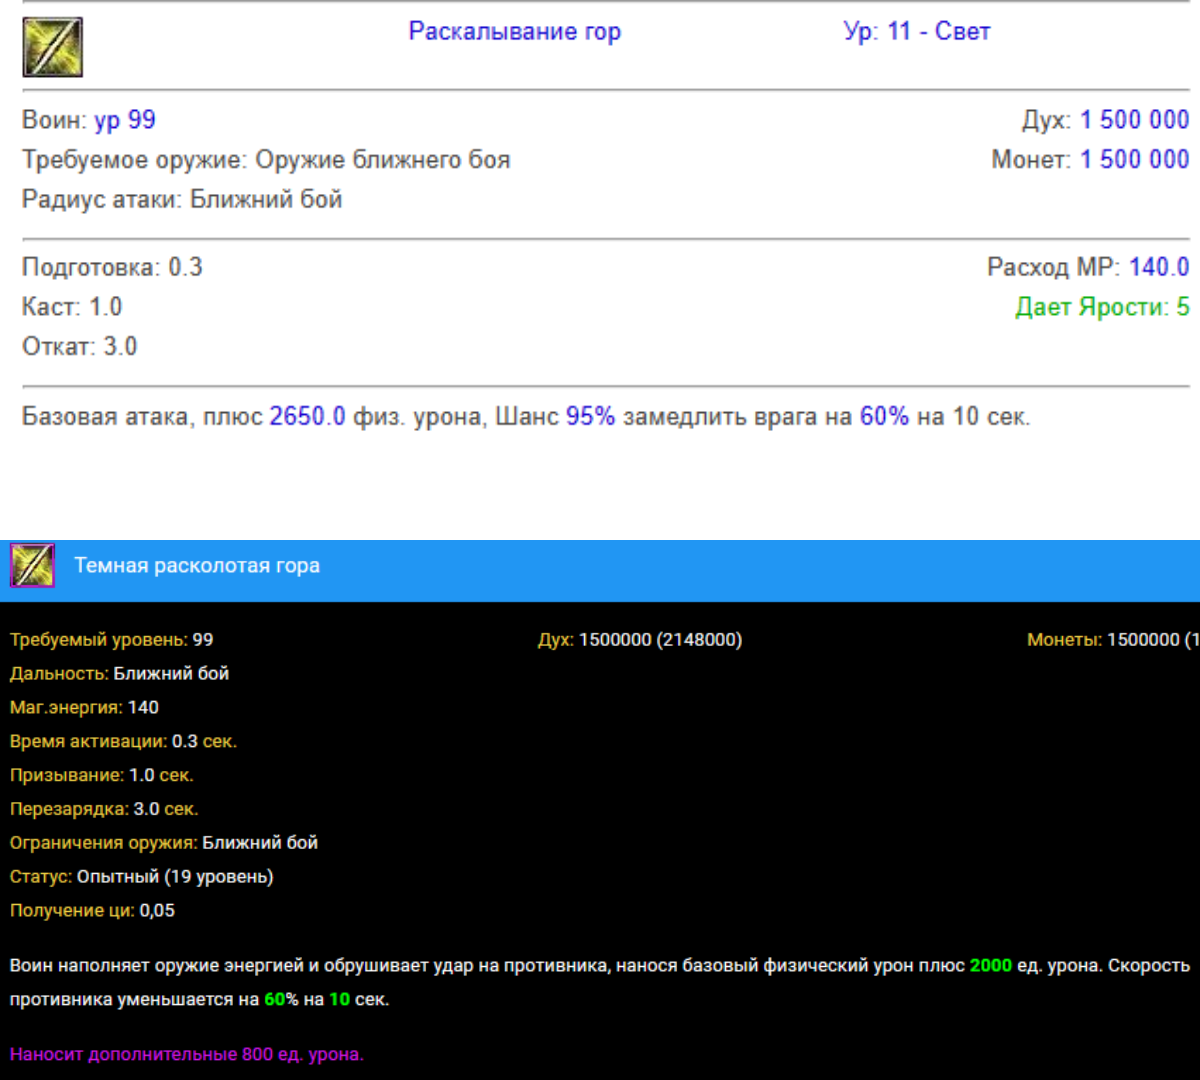Click the Дух 1 500 000 value in top panel
Viewport: 1200px width, 1080px height.
tap(1134, 120)
